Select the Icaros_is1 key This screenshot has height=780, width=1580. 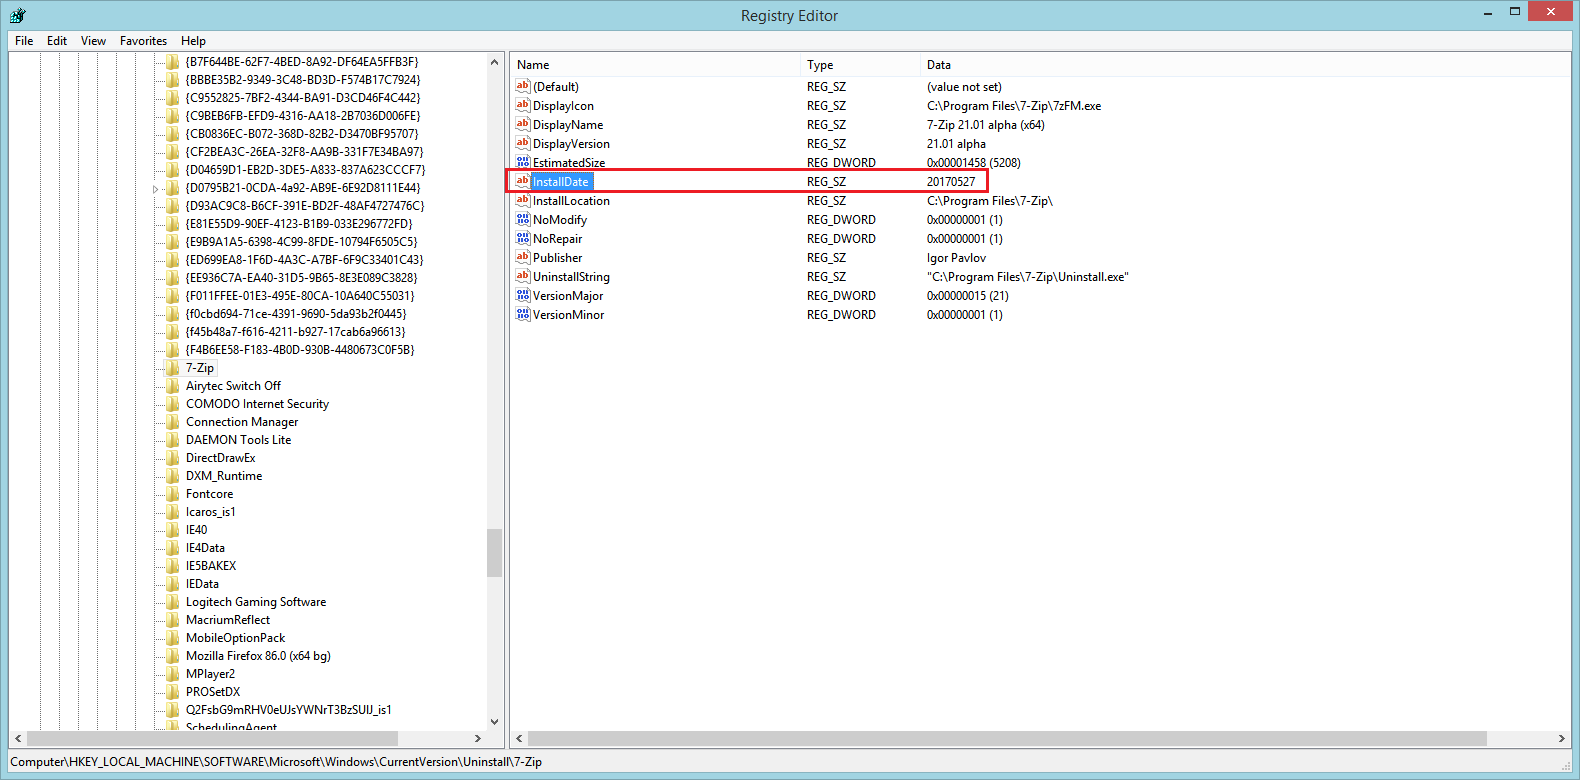click(x=211, y=512)
